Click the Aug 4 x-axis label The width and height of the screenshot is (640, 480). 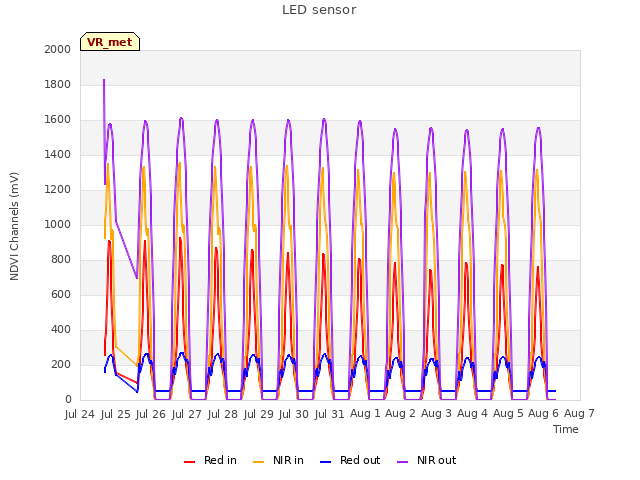pyautogui.click(x=472, y=413)
